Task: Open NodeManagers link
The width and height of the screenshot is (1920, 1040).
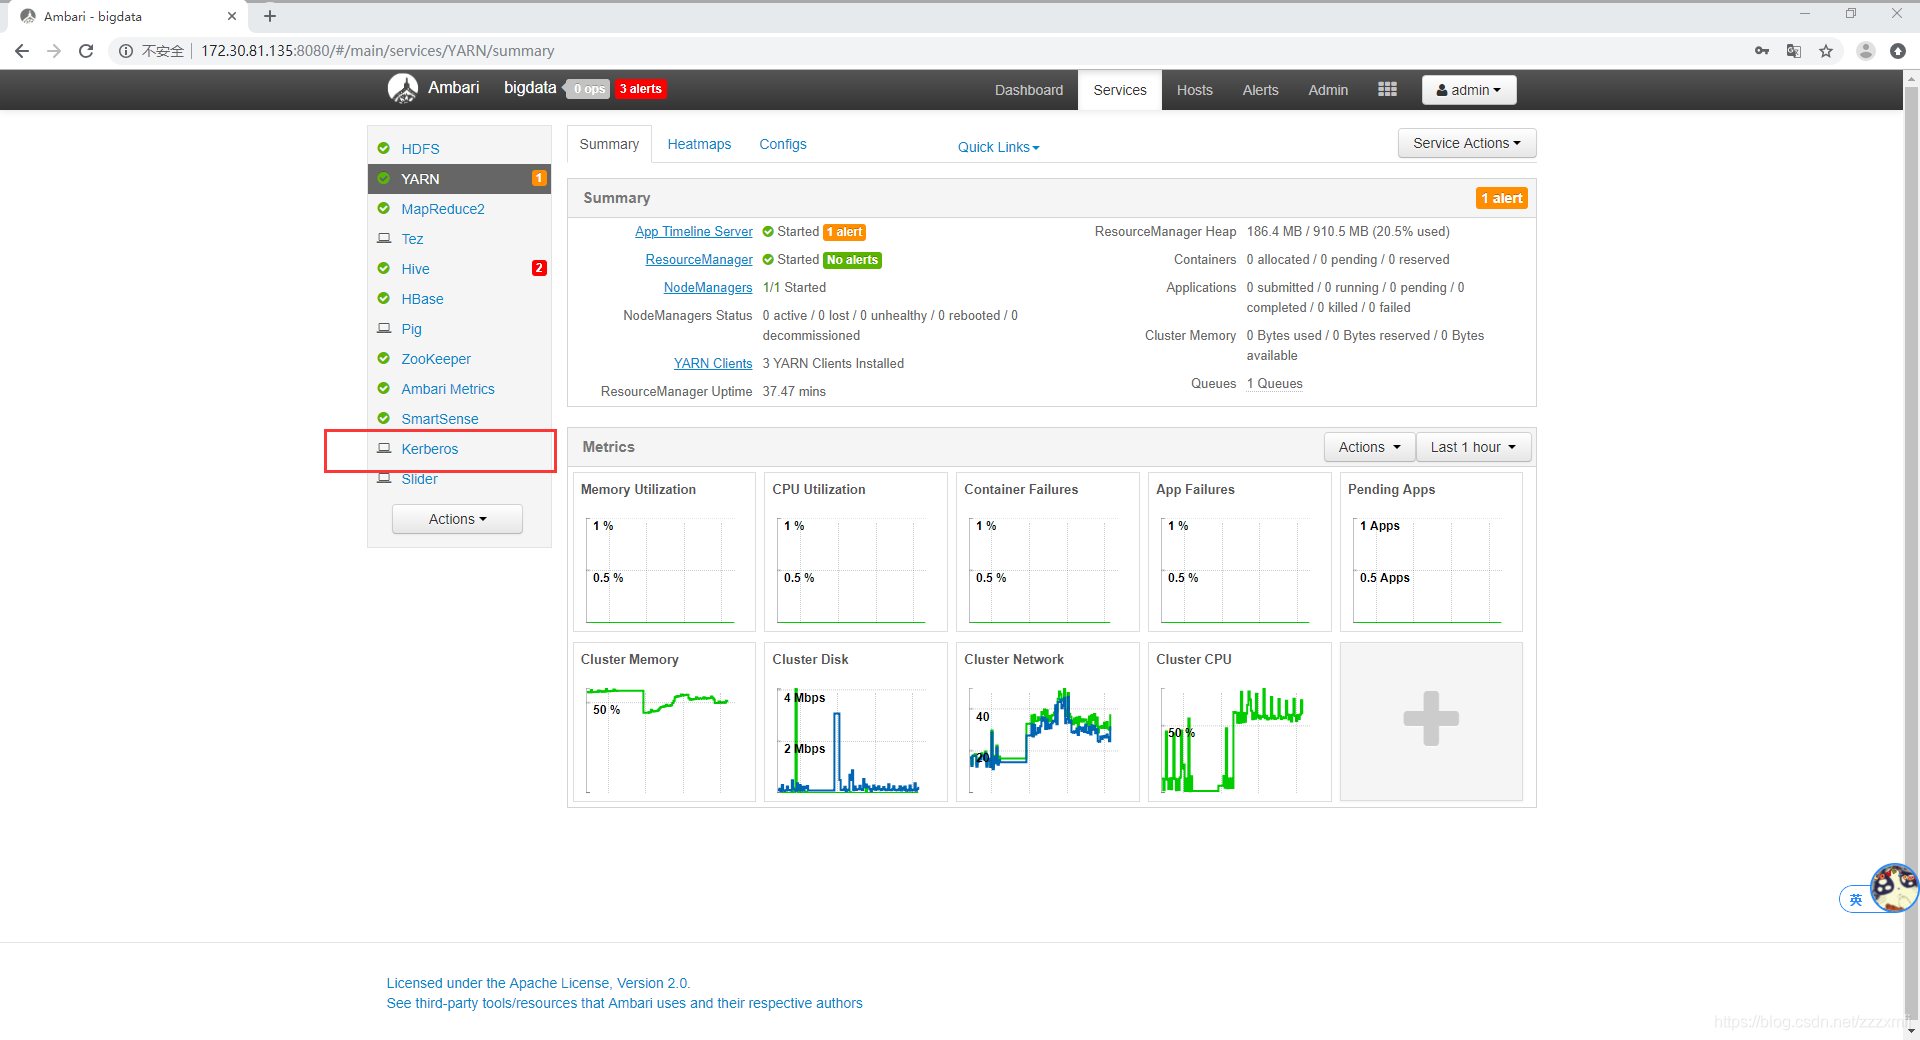Action: coord(708,287)
